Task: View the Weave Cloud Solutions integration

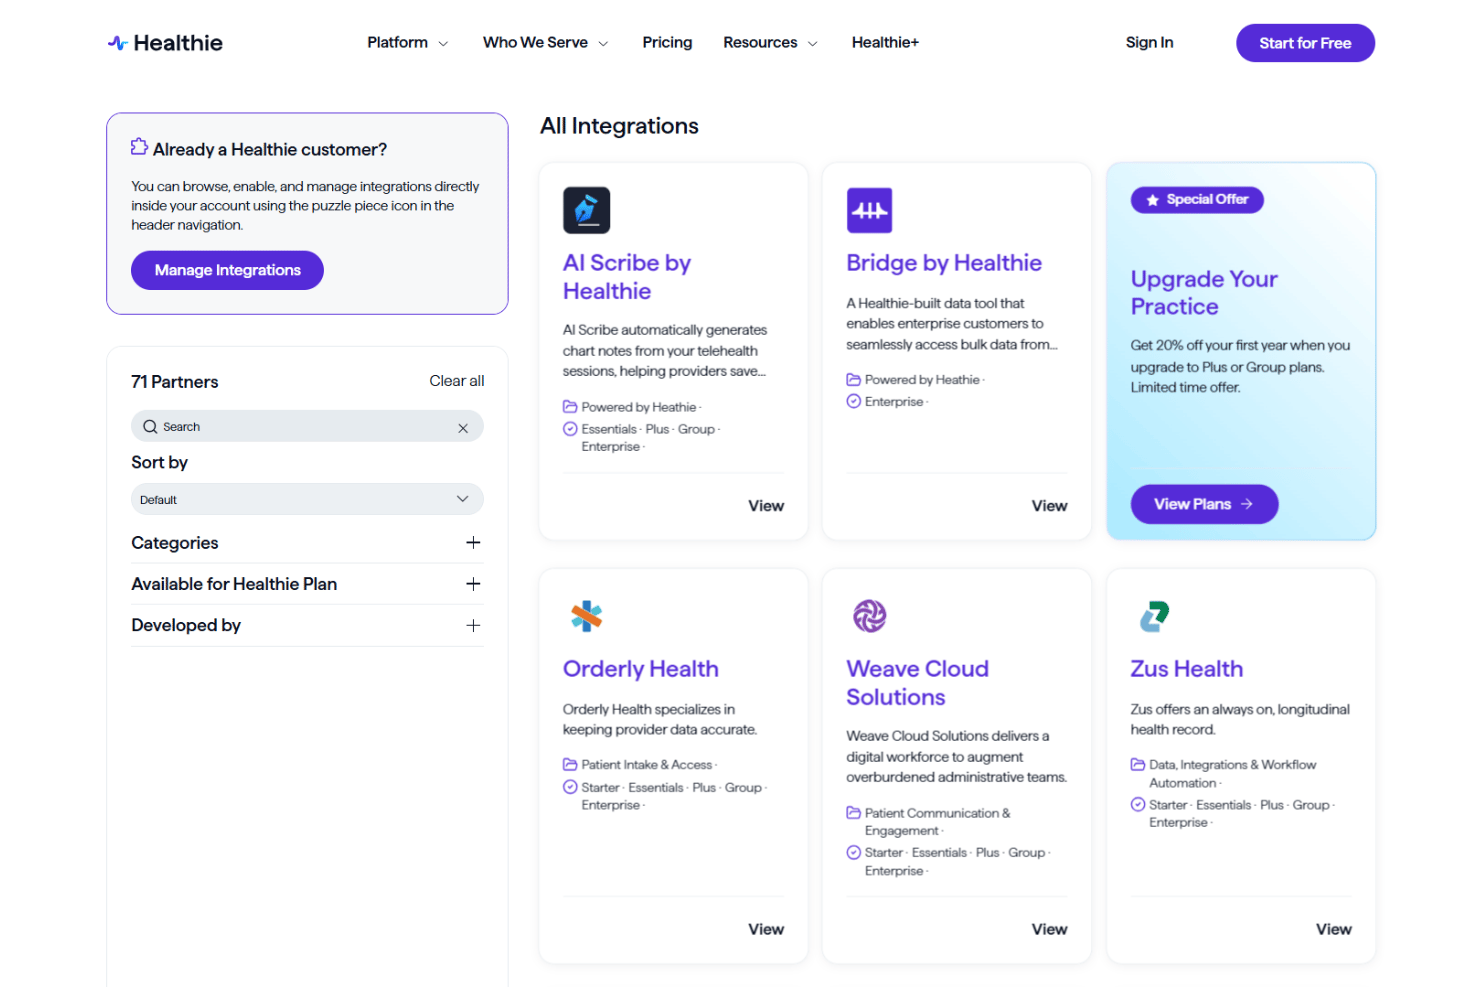Action: [1049, 929]
